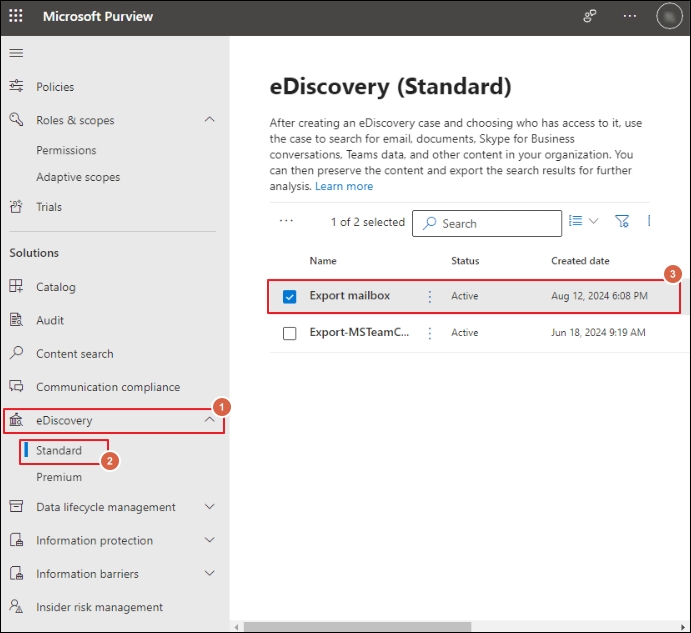691x633 pixels.
Task: Select Premium under eDiscovery
Action: pyautogui.click(x=59, y=477)
